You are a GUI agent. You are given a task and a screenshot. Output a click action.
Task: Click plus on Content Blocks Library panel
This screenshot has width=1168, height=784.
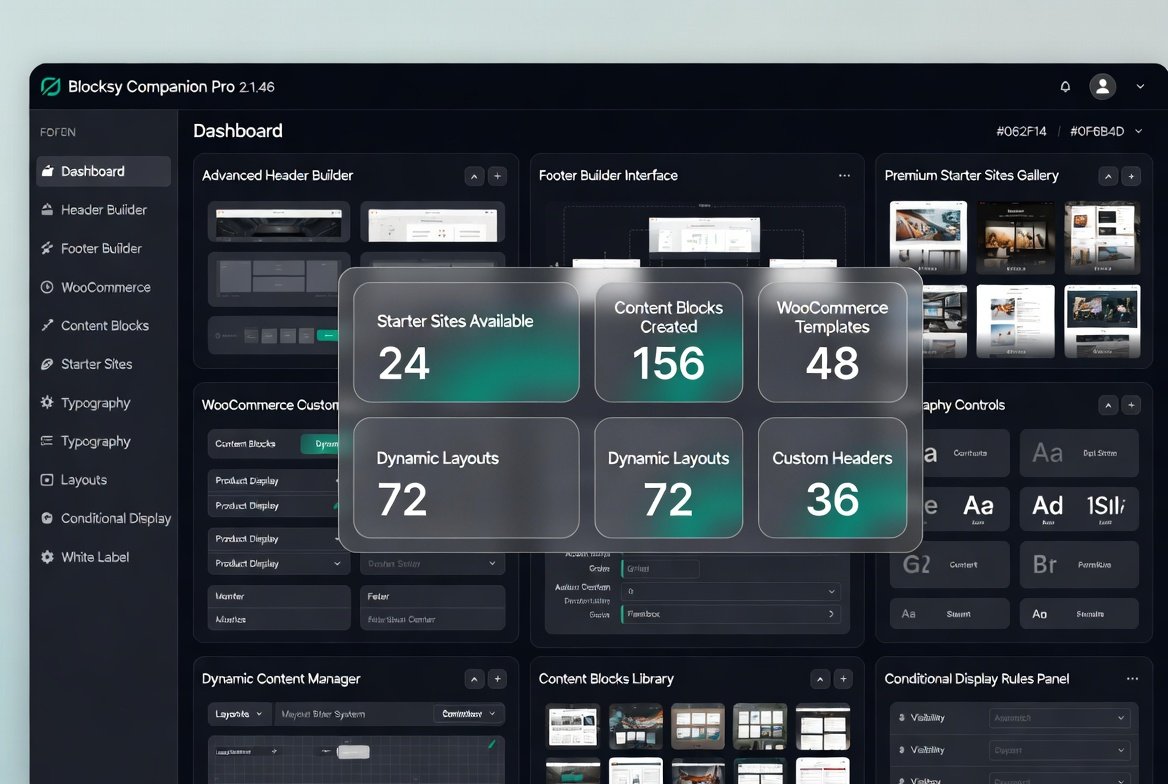(842, 679)
